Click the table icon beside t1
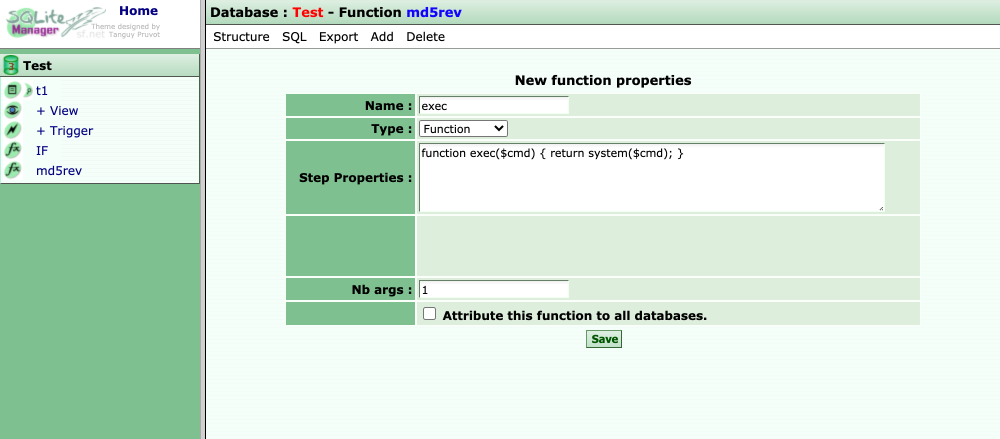Screen dimensions: 1000x439 12,91
